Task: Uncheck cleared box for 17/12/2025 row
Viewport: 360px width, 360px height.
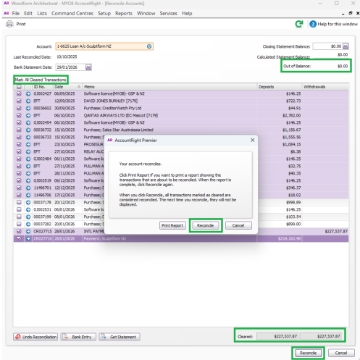Action: (x=19, y=195)
